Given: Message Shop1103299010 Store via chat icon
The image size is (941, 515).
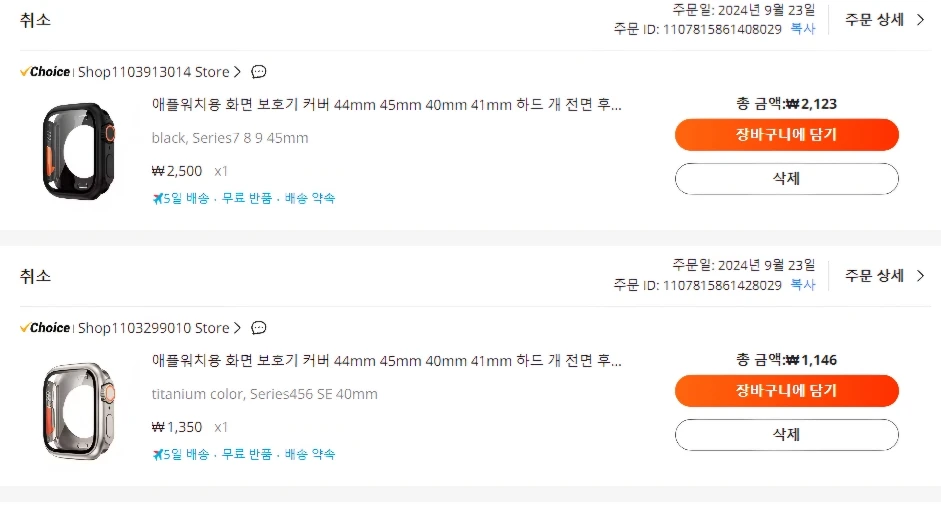Looking at the screenshot, I should pyautogui.click(x=259, y=328).
